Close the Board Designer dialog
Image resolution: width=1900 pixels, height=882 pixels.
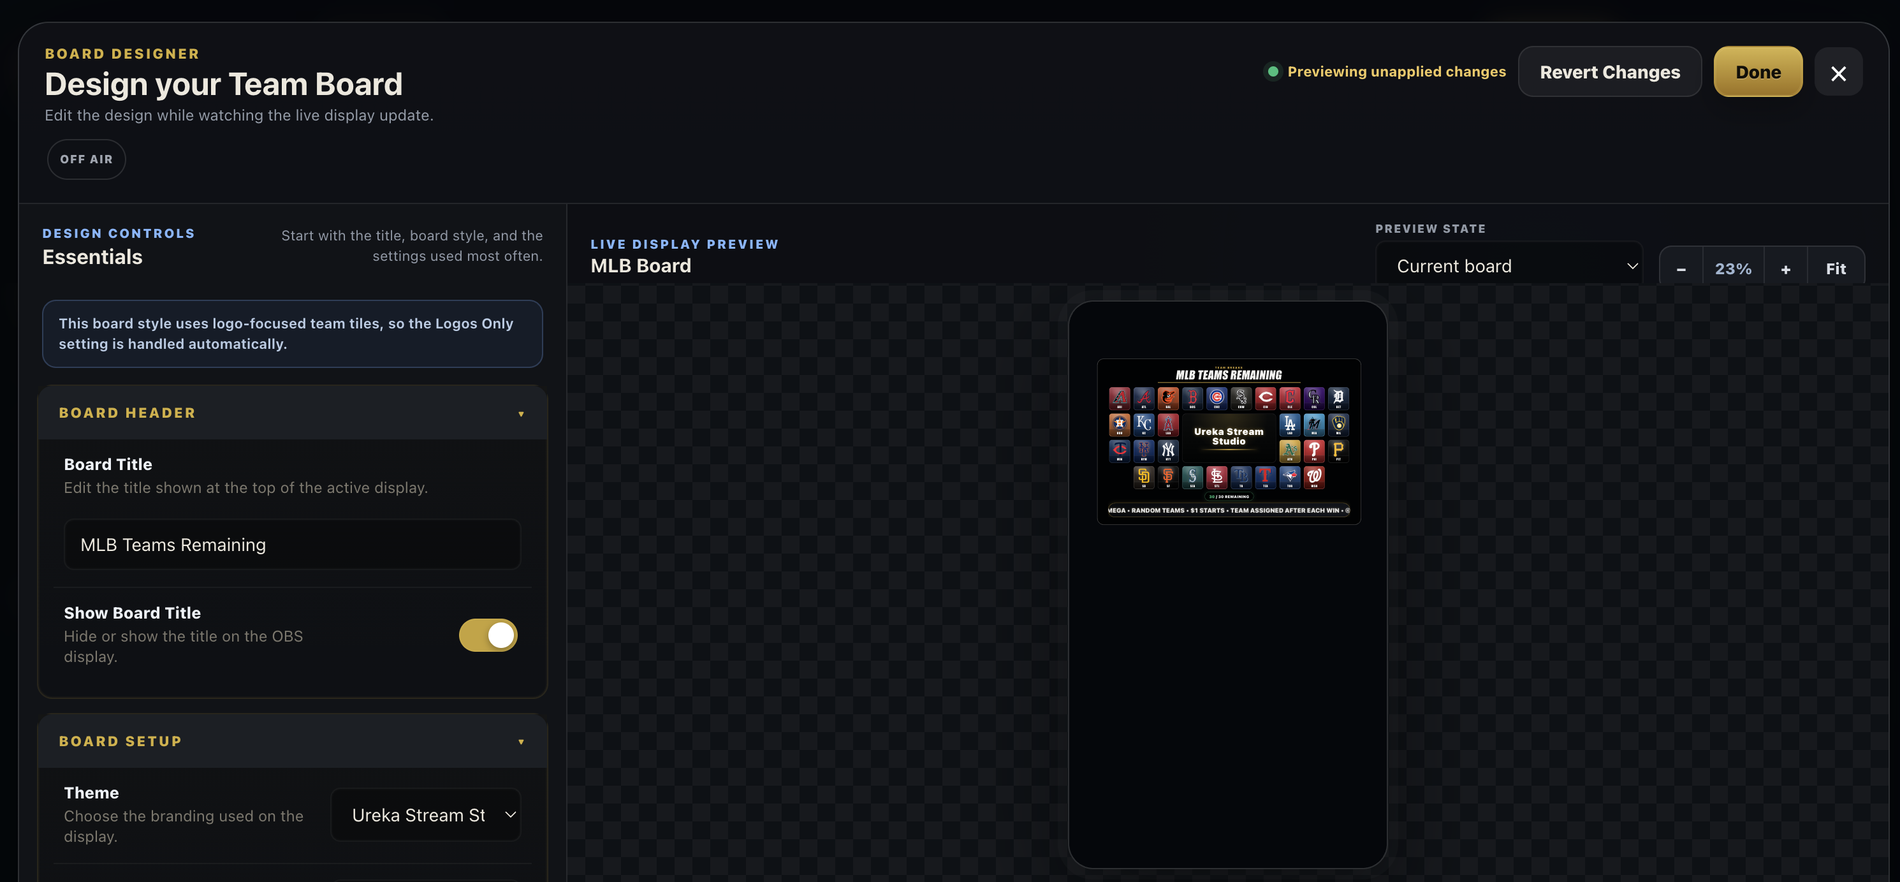click(1838, 73)
